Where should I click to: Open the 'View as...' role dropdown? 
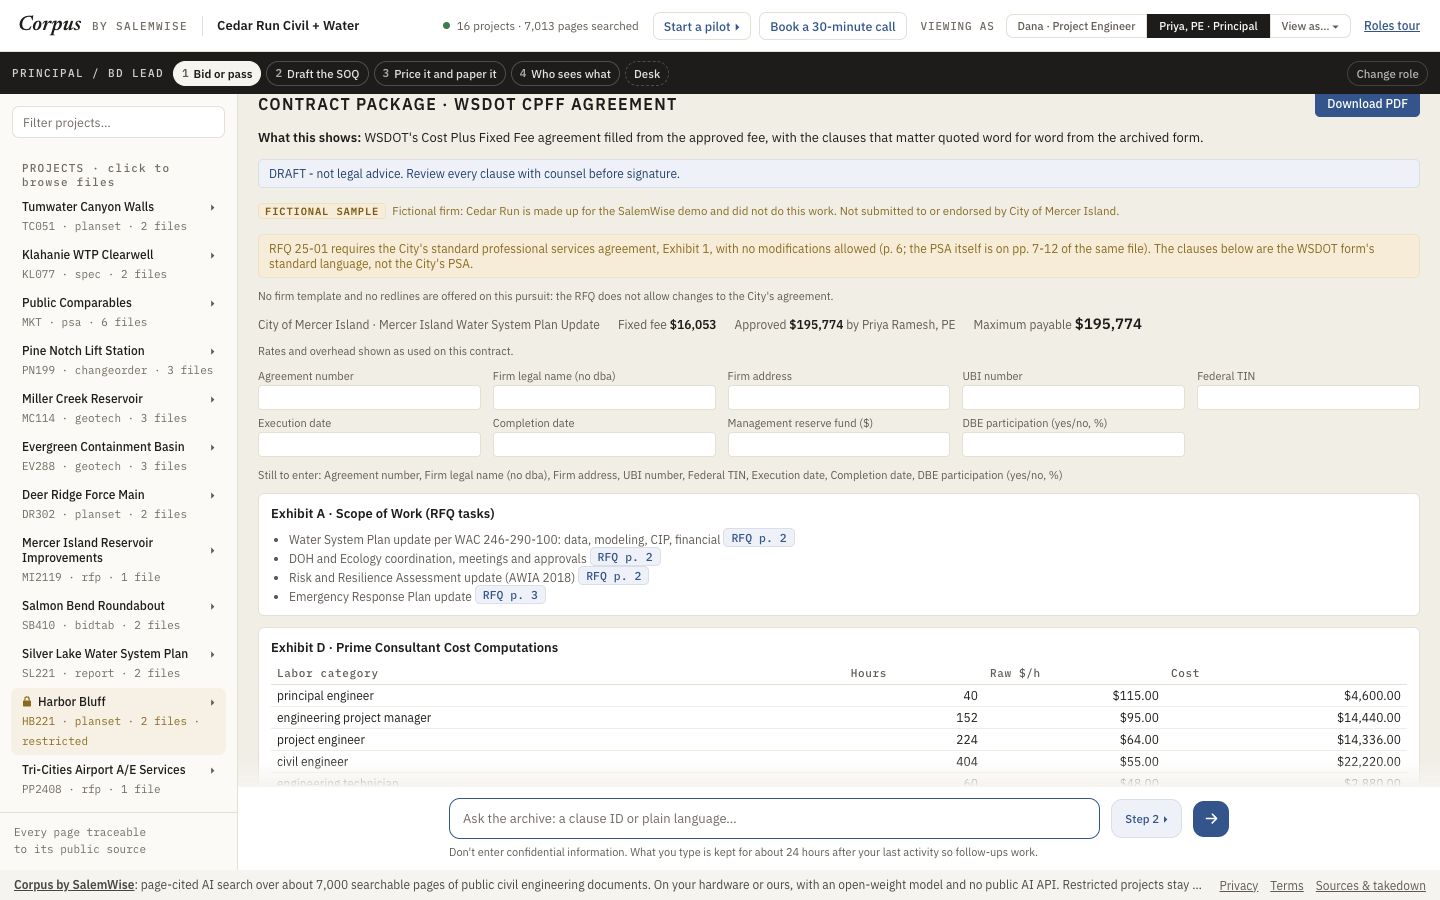(1309, 26)
